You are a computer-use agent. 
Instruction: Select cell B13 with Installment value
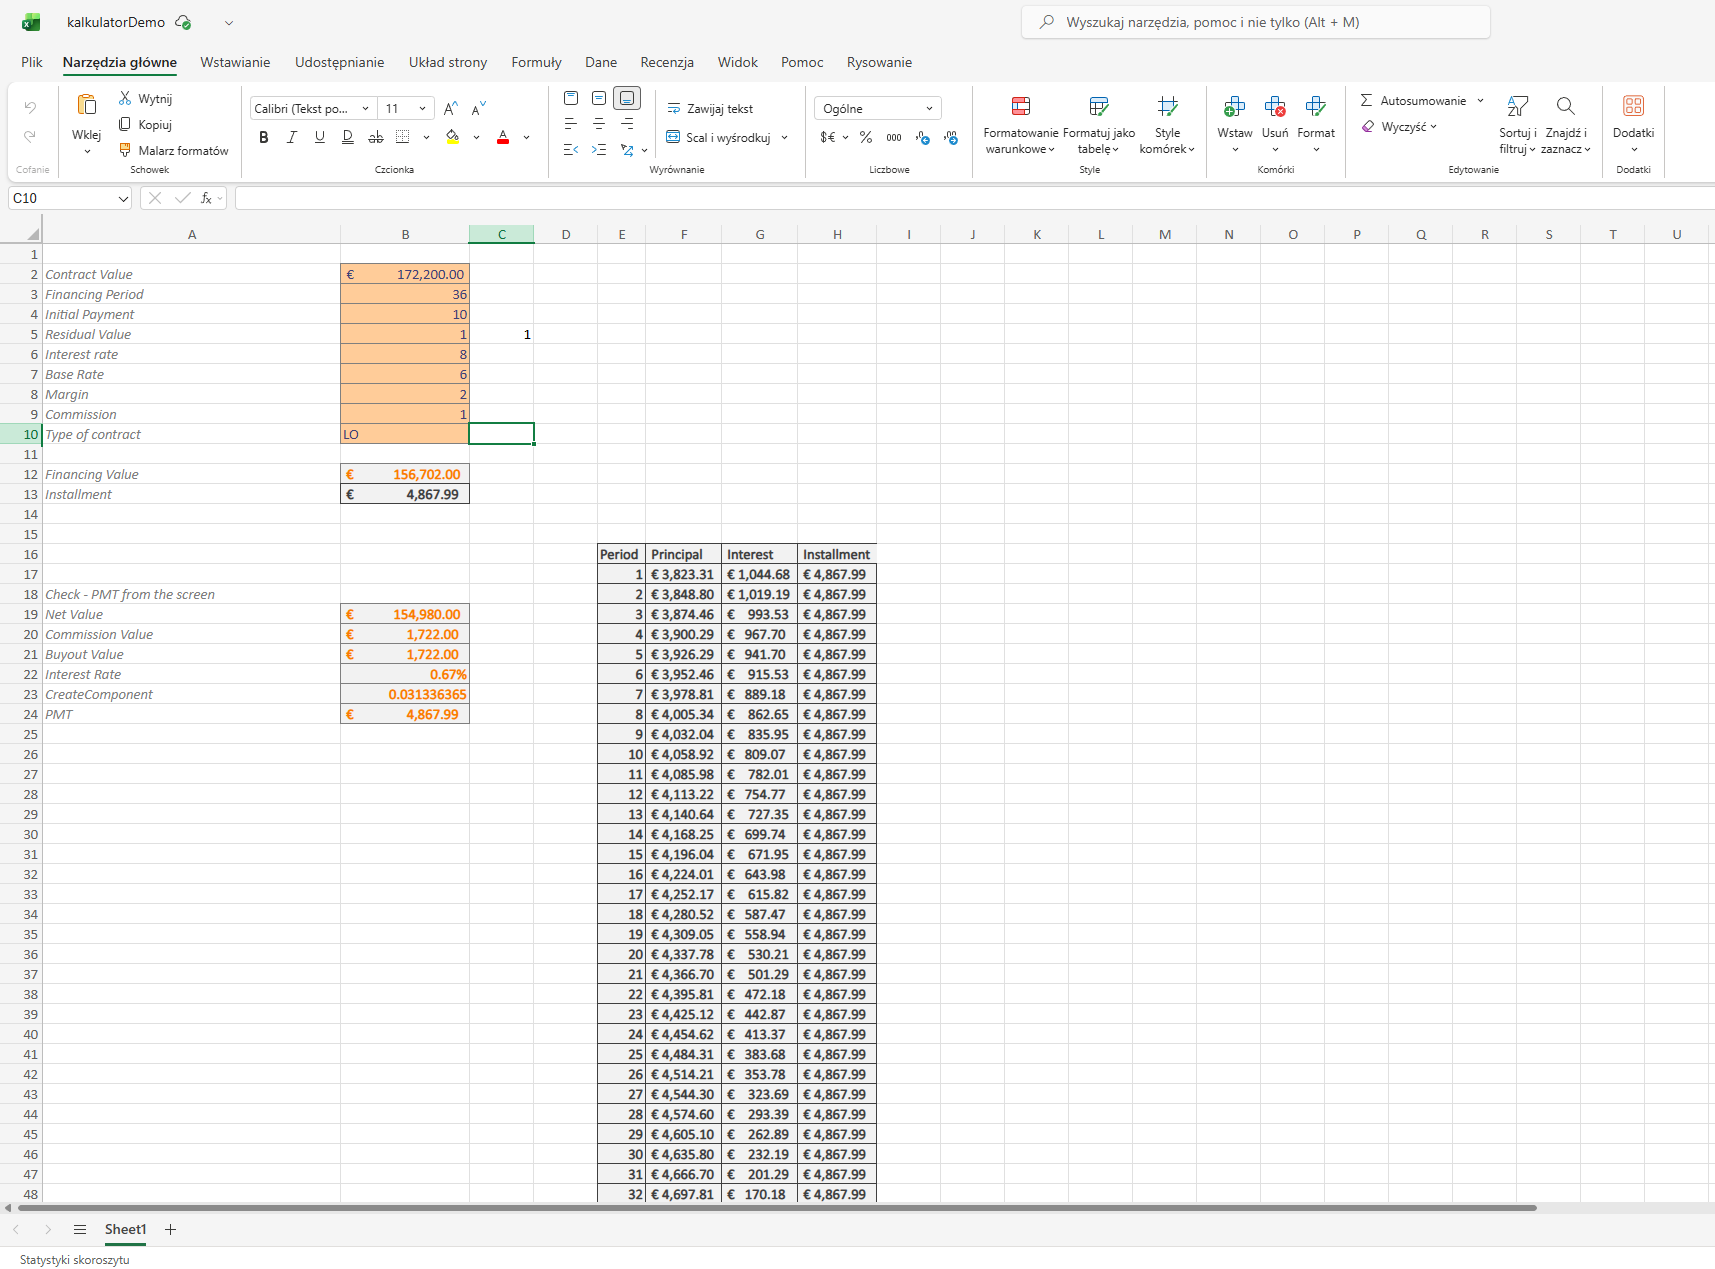coord(405,494)
